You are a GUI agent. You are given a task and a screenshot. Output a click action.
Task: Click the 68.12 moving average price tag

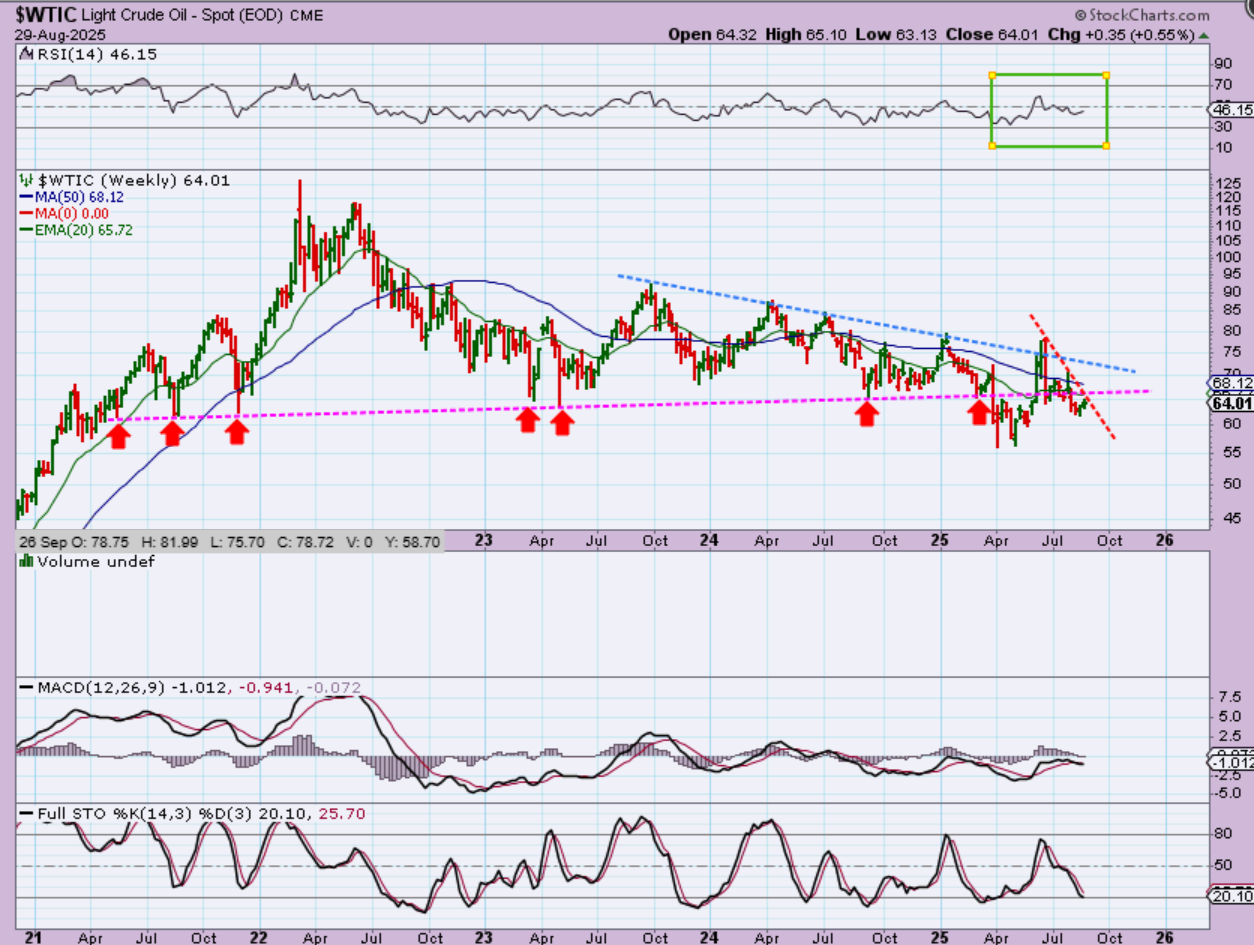click(1231, 383)
